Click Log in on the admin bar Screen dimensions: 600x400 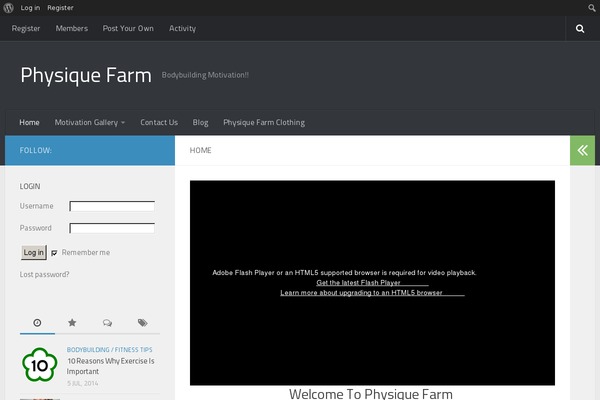coord(30,8)
